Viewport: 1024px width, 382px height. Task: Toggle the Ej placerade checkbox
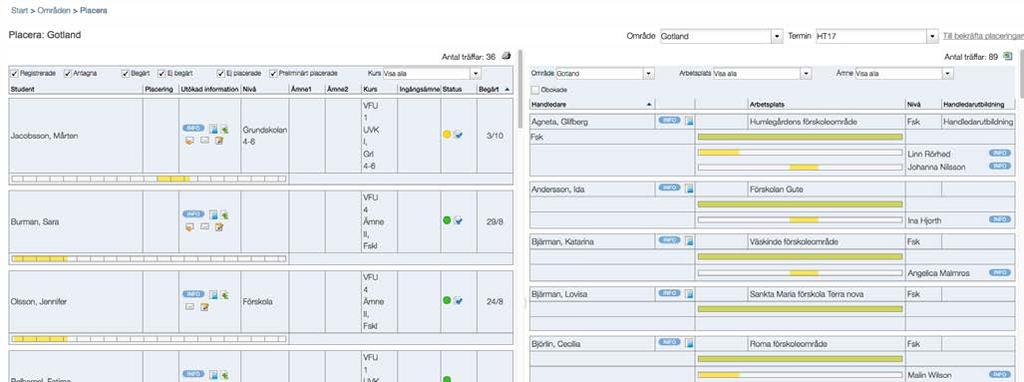221,73
